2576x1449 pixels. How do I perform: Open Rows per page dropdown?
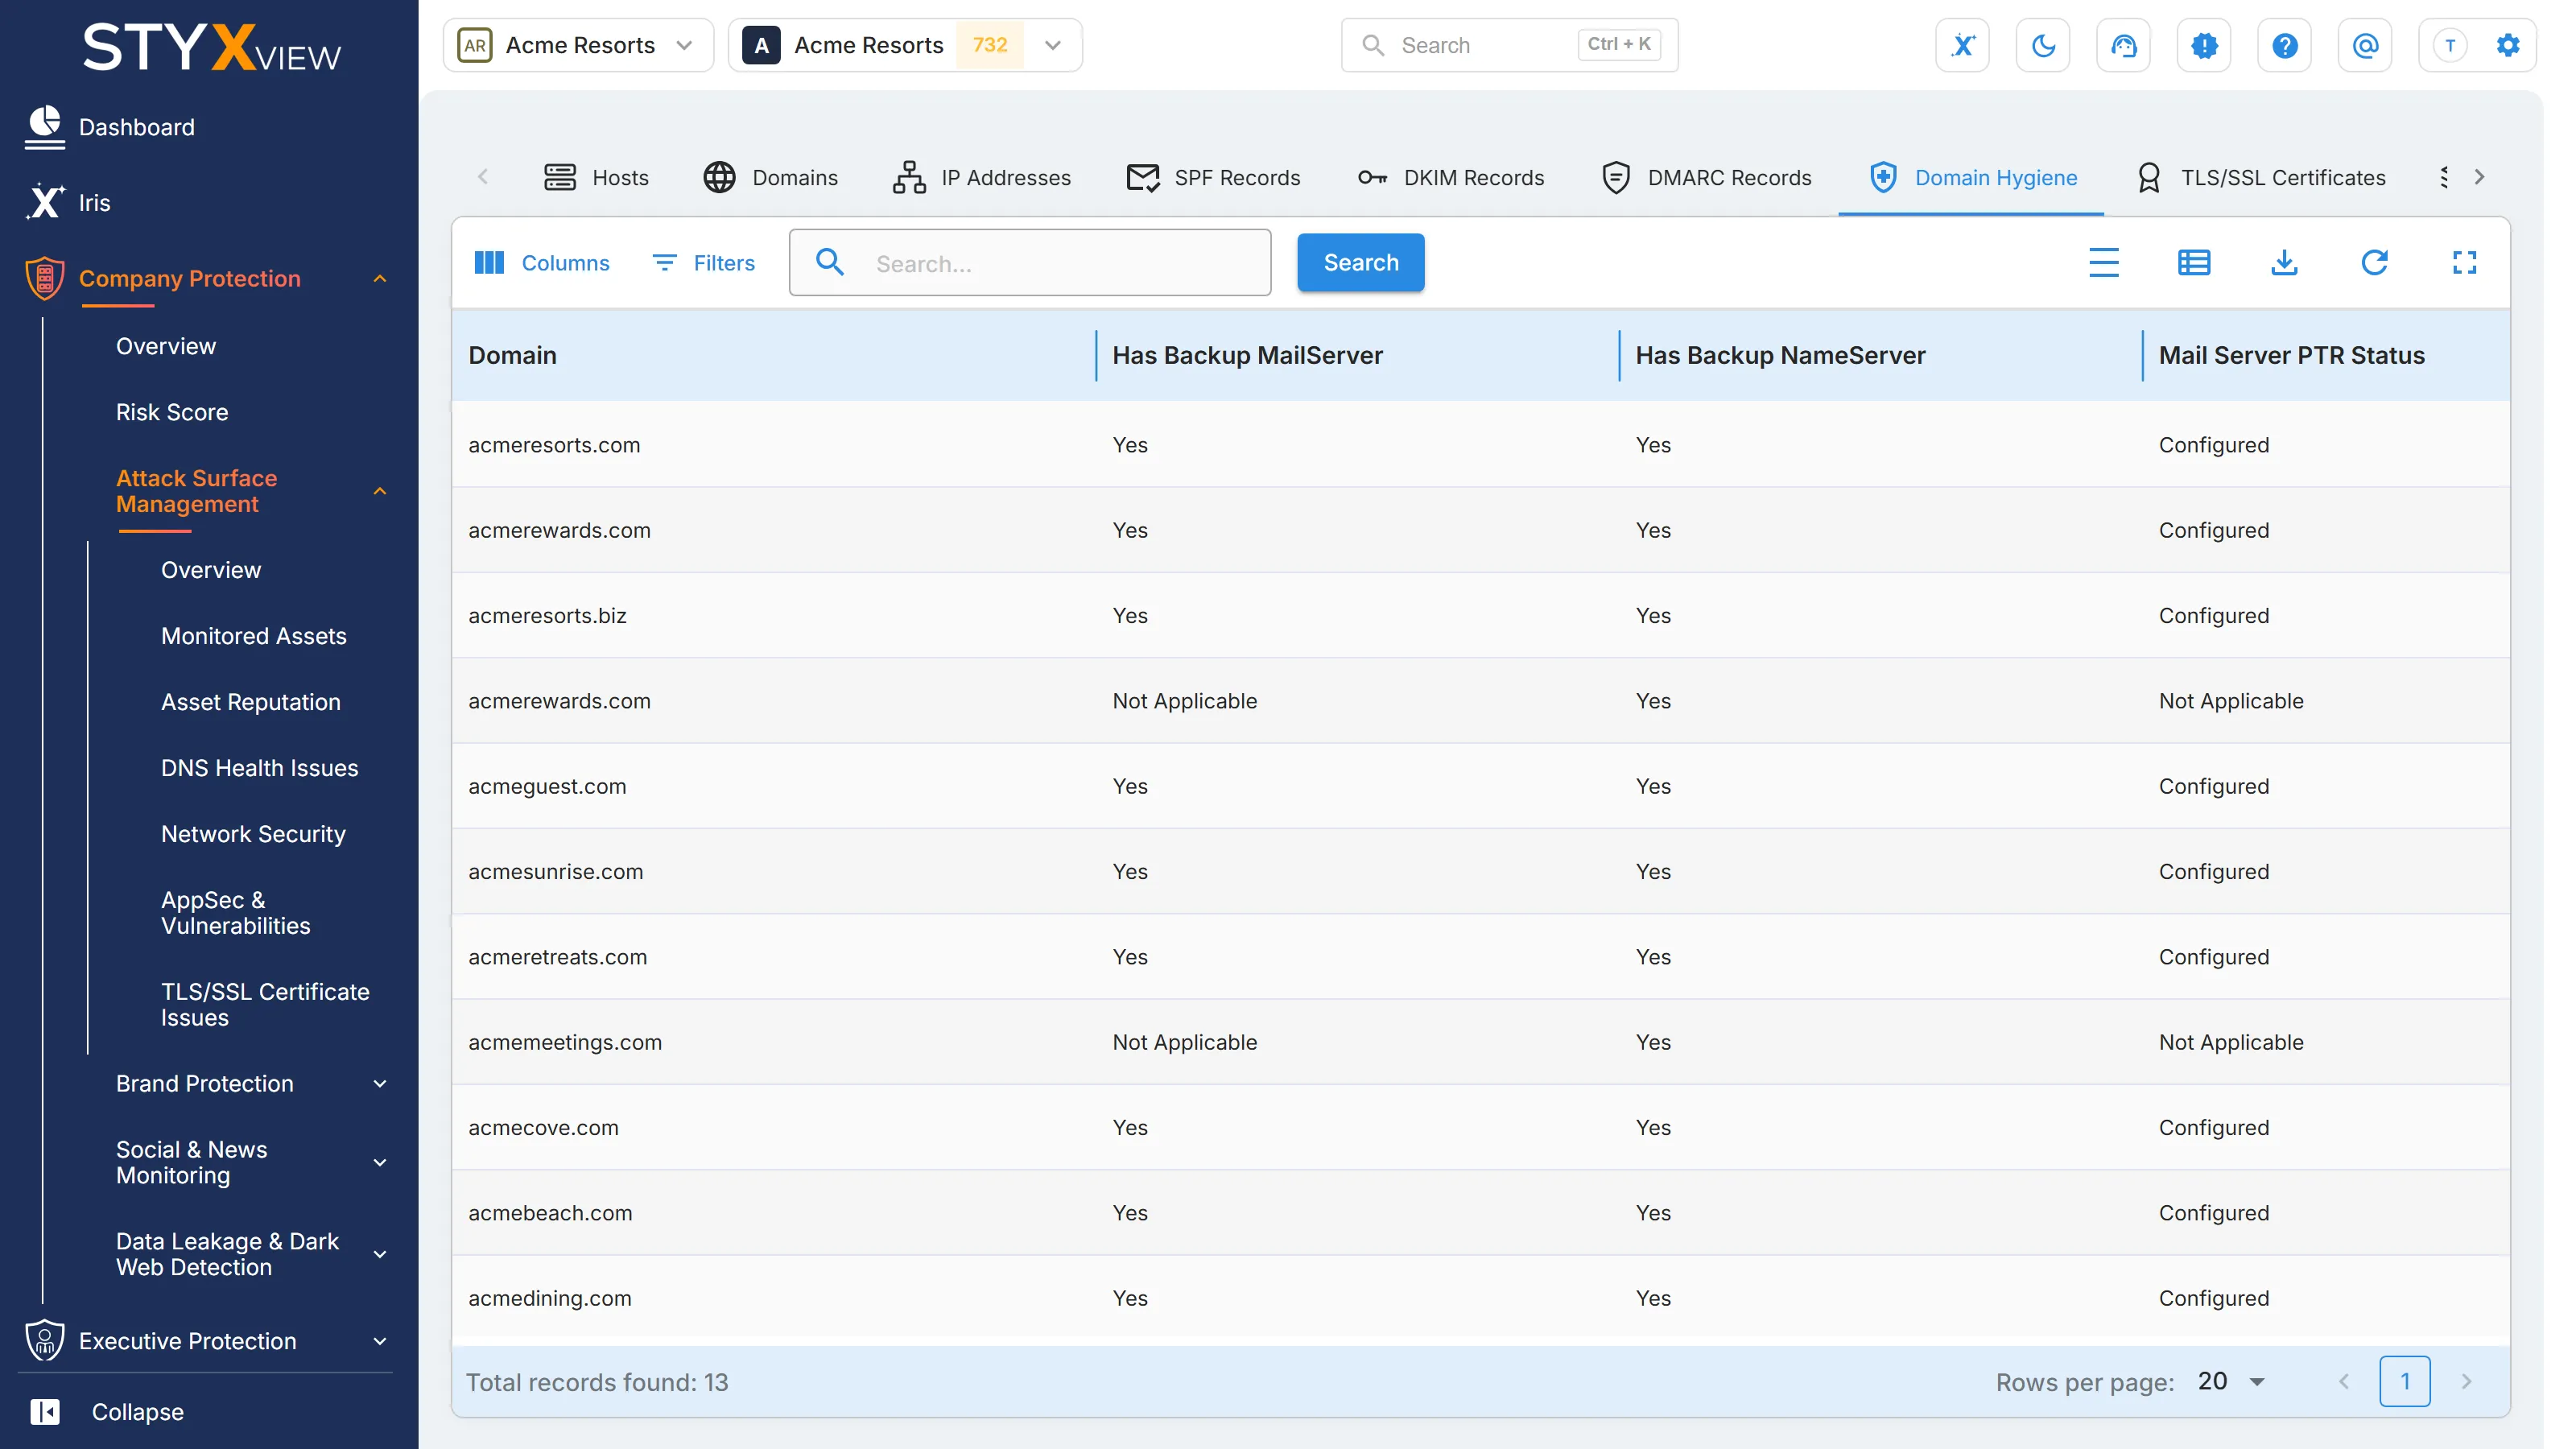click(2231, 1382)
